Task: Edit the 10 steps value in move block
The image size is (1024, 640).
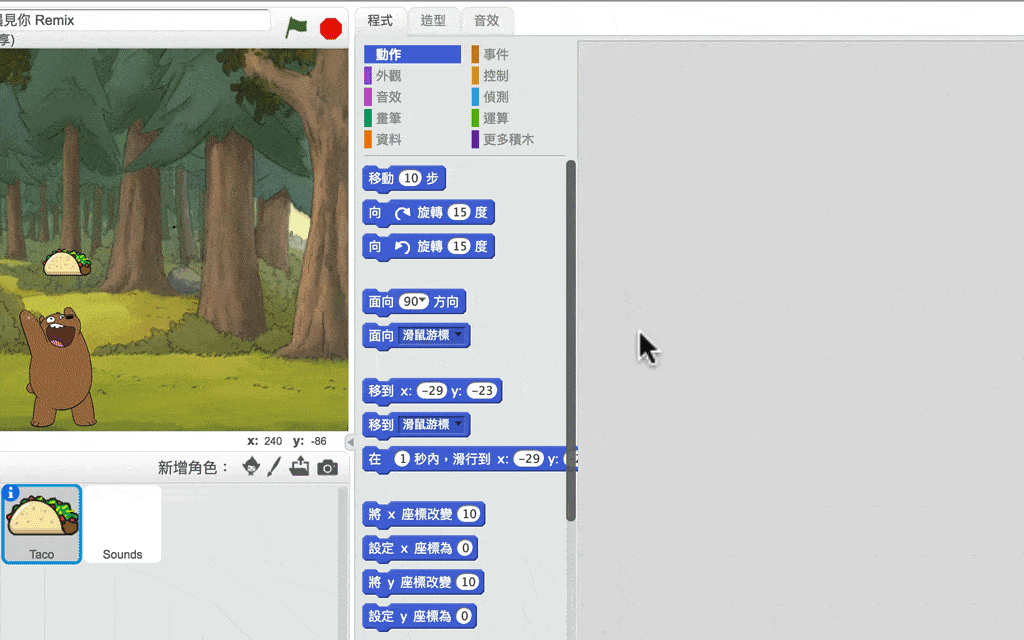Action: click(411, 178)
